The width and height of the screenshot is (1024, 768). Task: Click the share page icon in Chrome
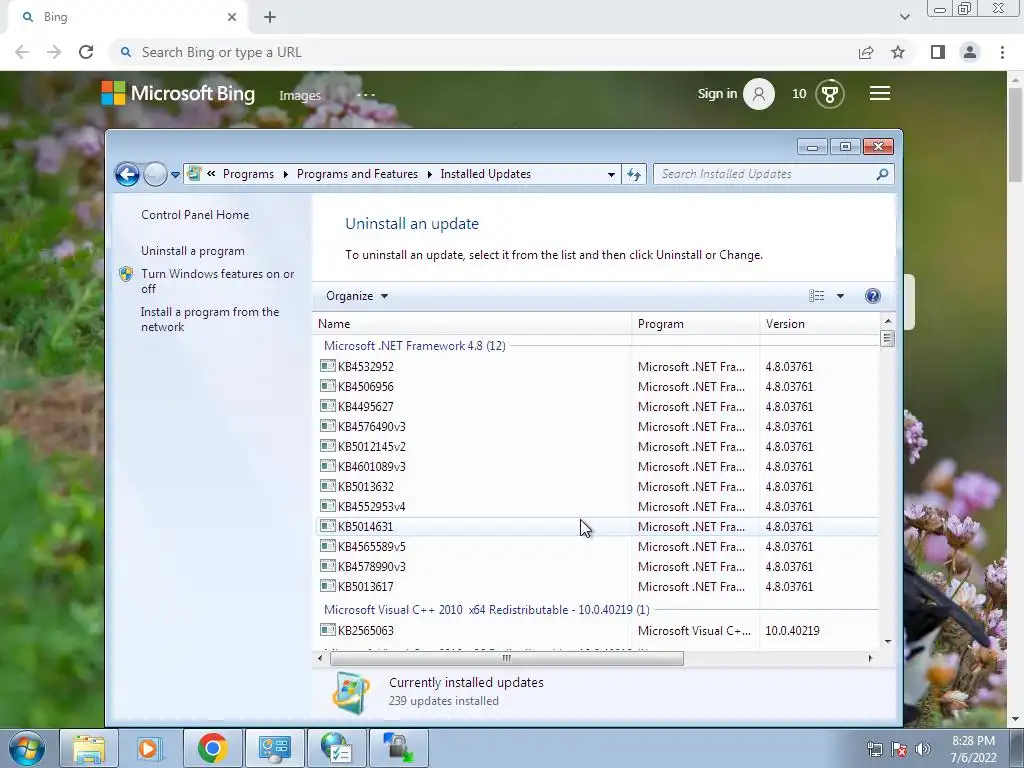point(866,52)
